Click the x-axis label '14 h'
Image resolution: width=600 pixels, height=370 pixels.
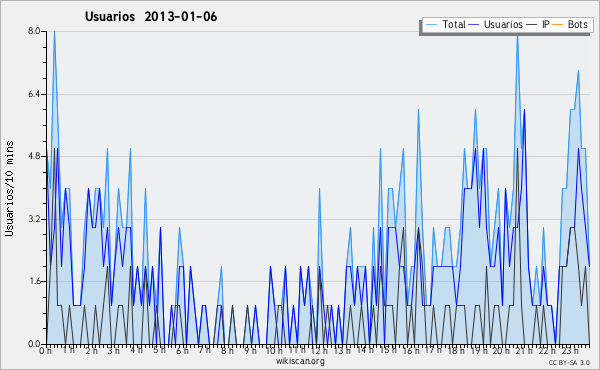tap(365, 350)
